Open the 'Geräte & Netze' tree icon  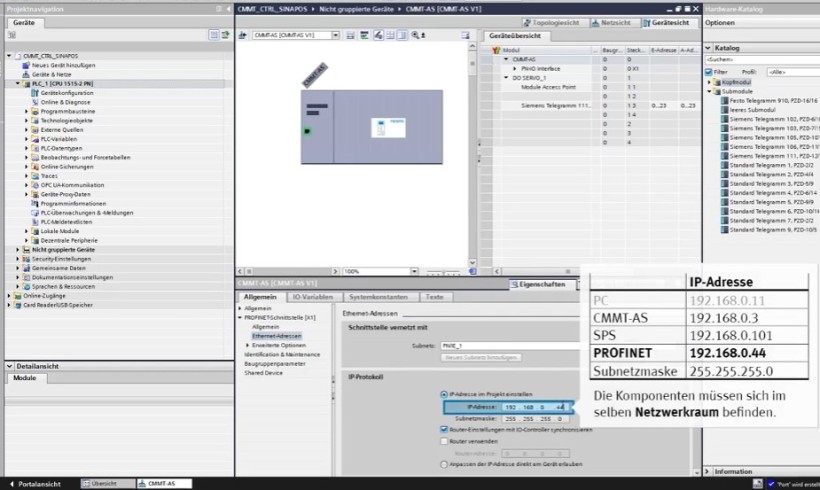point(26,74)
